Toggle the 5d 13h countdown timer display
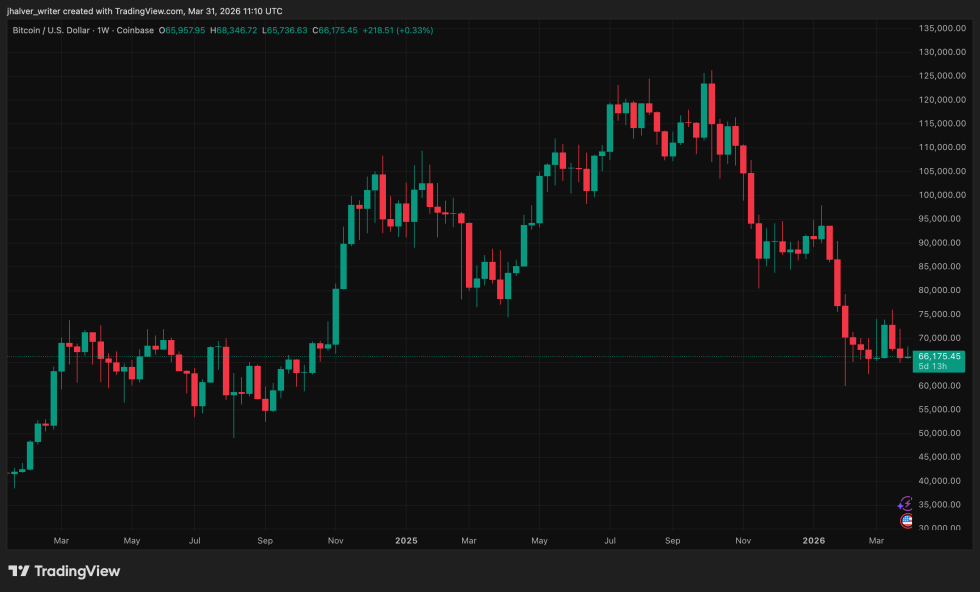Screen dimensions: 980x592 [x=932, y=366]
